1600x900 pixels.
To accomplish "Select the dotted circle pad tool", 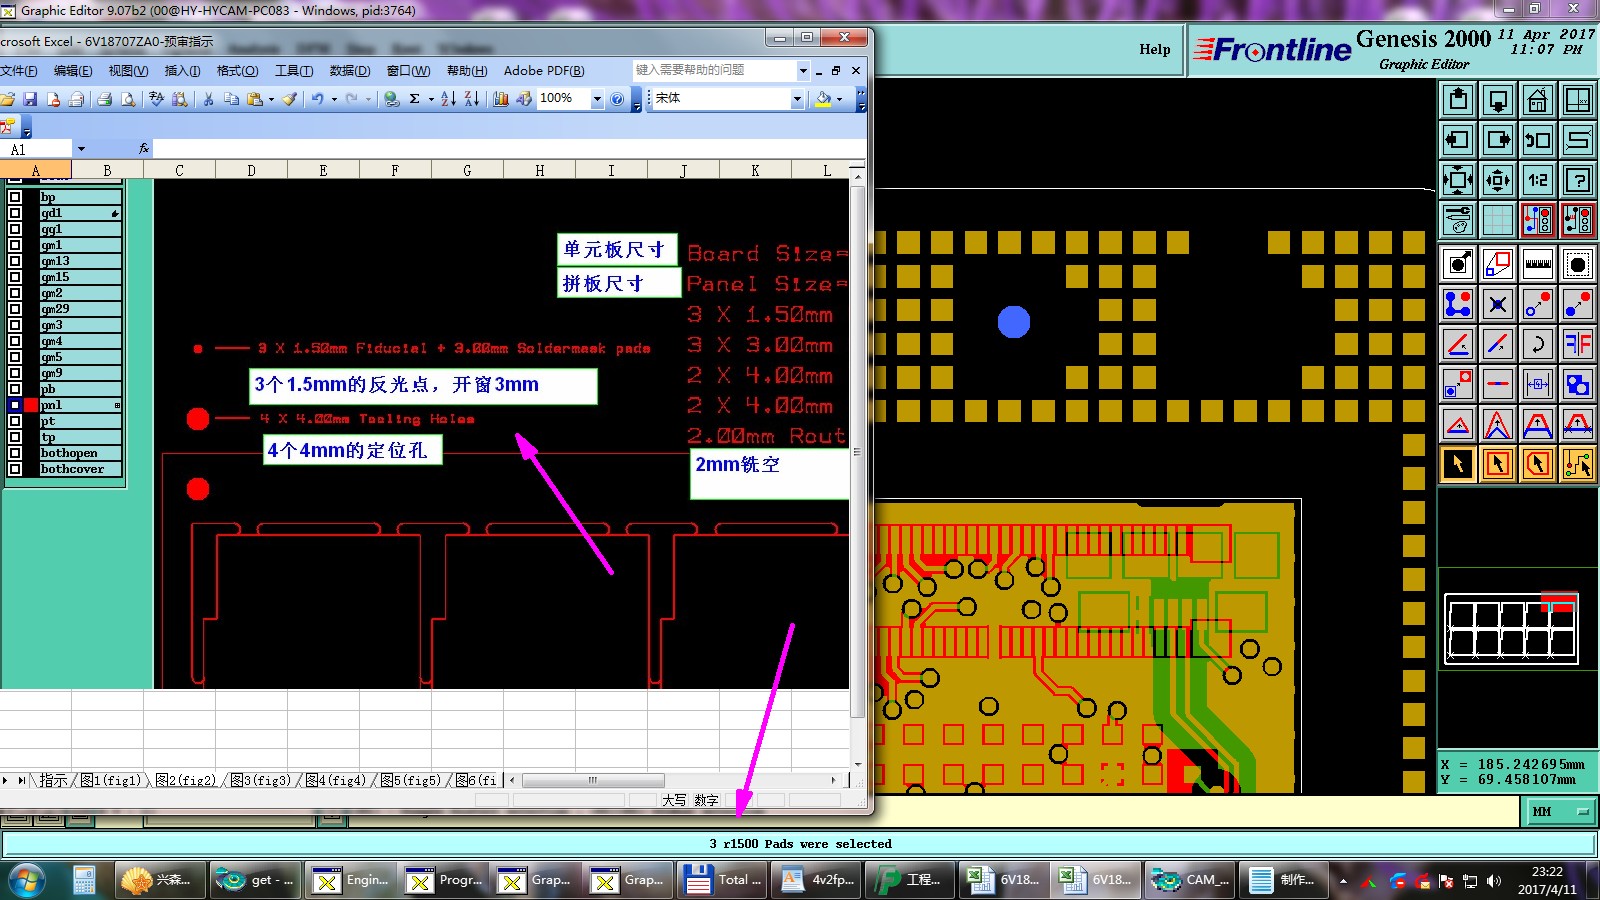I will tap(1578, 264).
